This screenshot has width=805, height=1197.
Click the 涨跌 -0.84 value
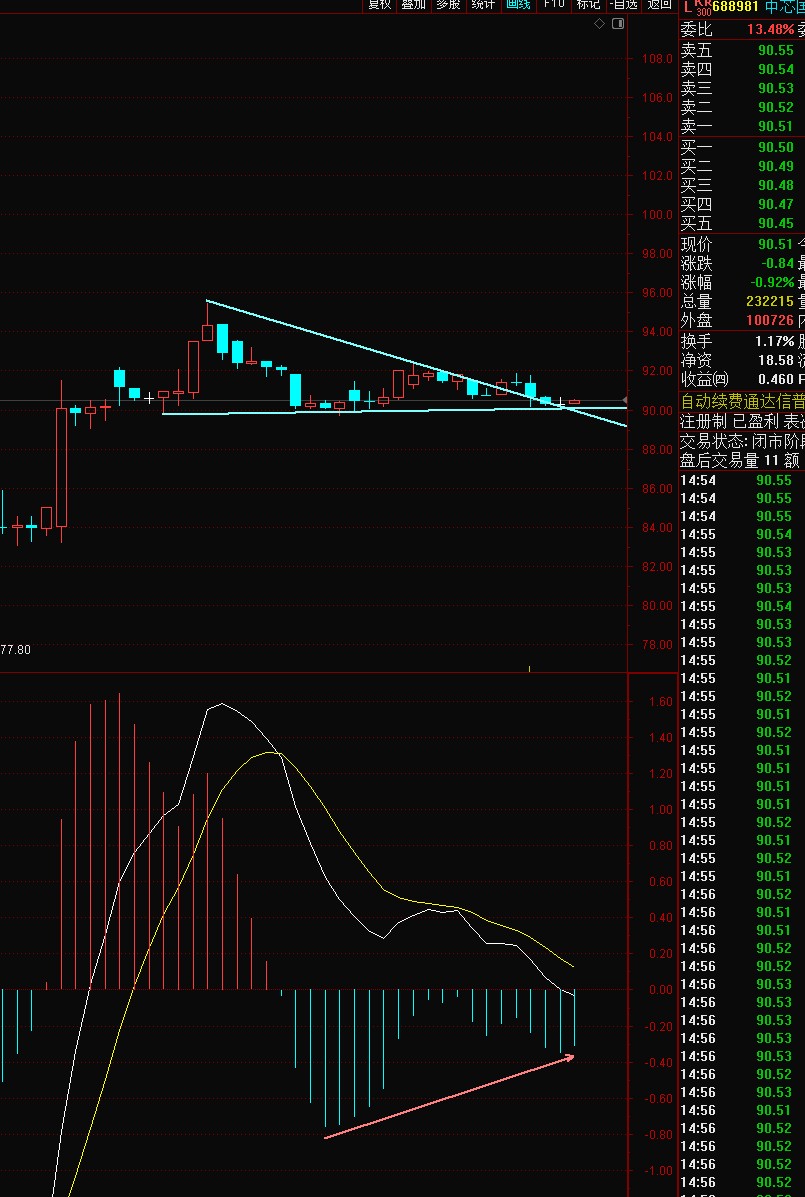[x=778, y=263]
